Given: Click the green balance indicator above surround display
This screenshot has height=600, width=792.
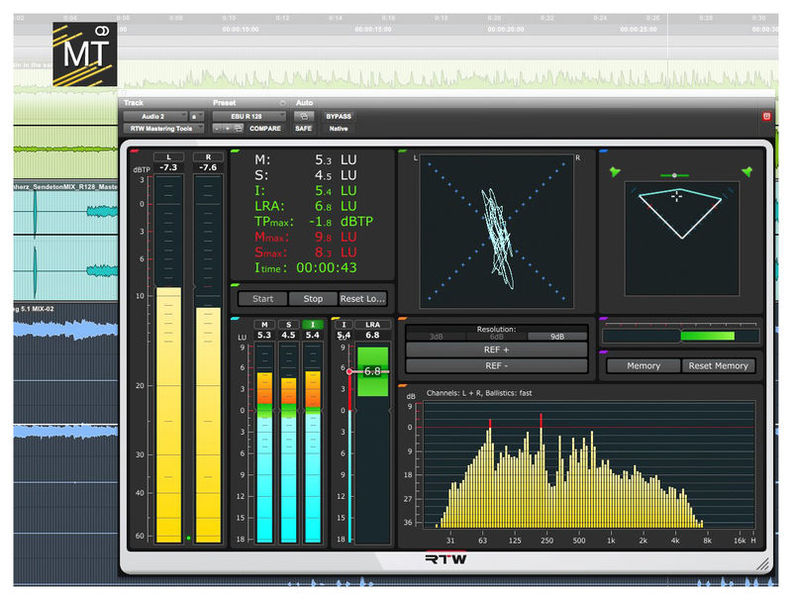Looking at the screenshot, I should pos(674,175).
